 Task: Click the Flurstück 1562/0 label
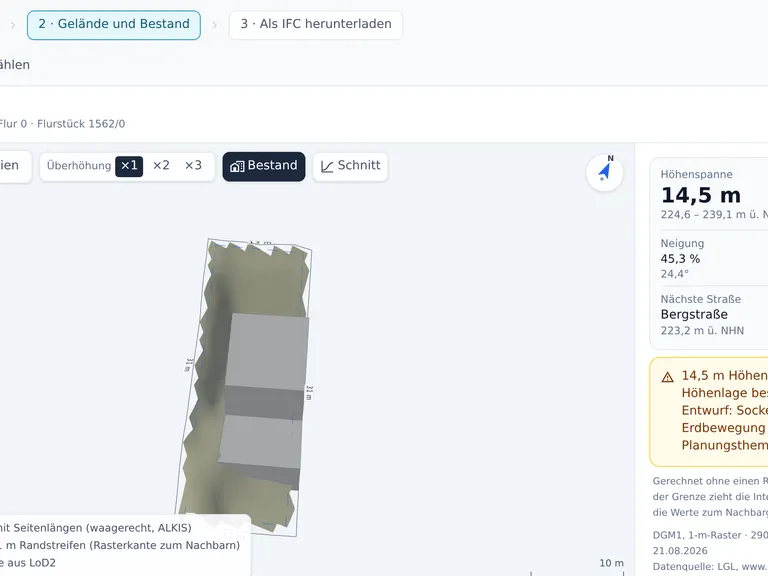pyautogui.click(x=81, y=124)
